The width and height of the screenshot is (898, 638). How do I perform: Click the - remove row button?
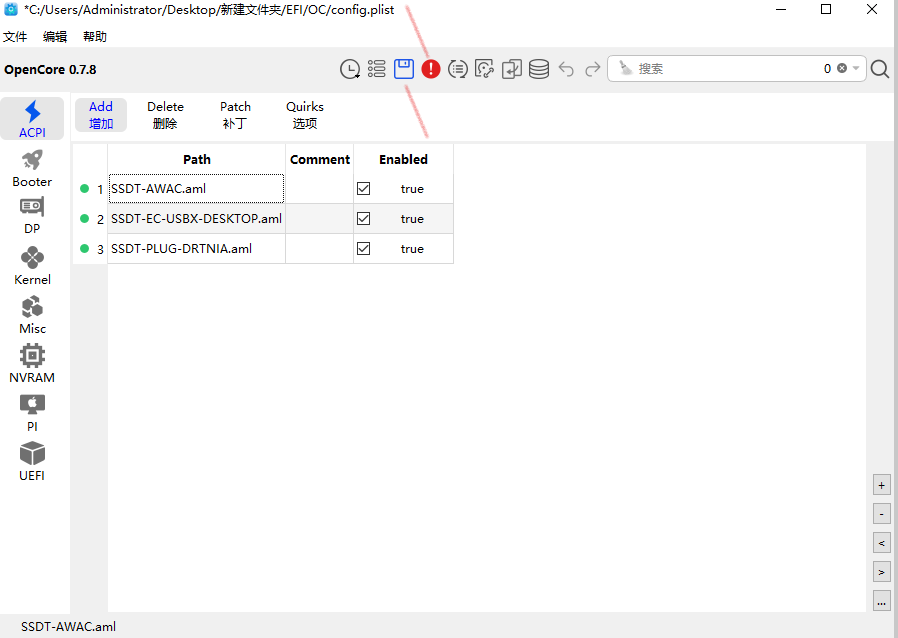pyautogui.click(x=881, y=514)
